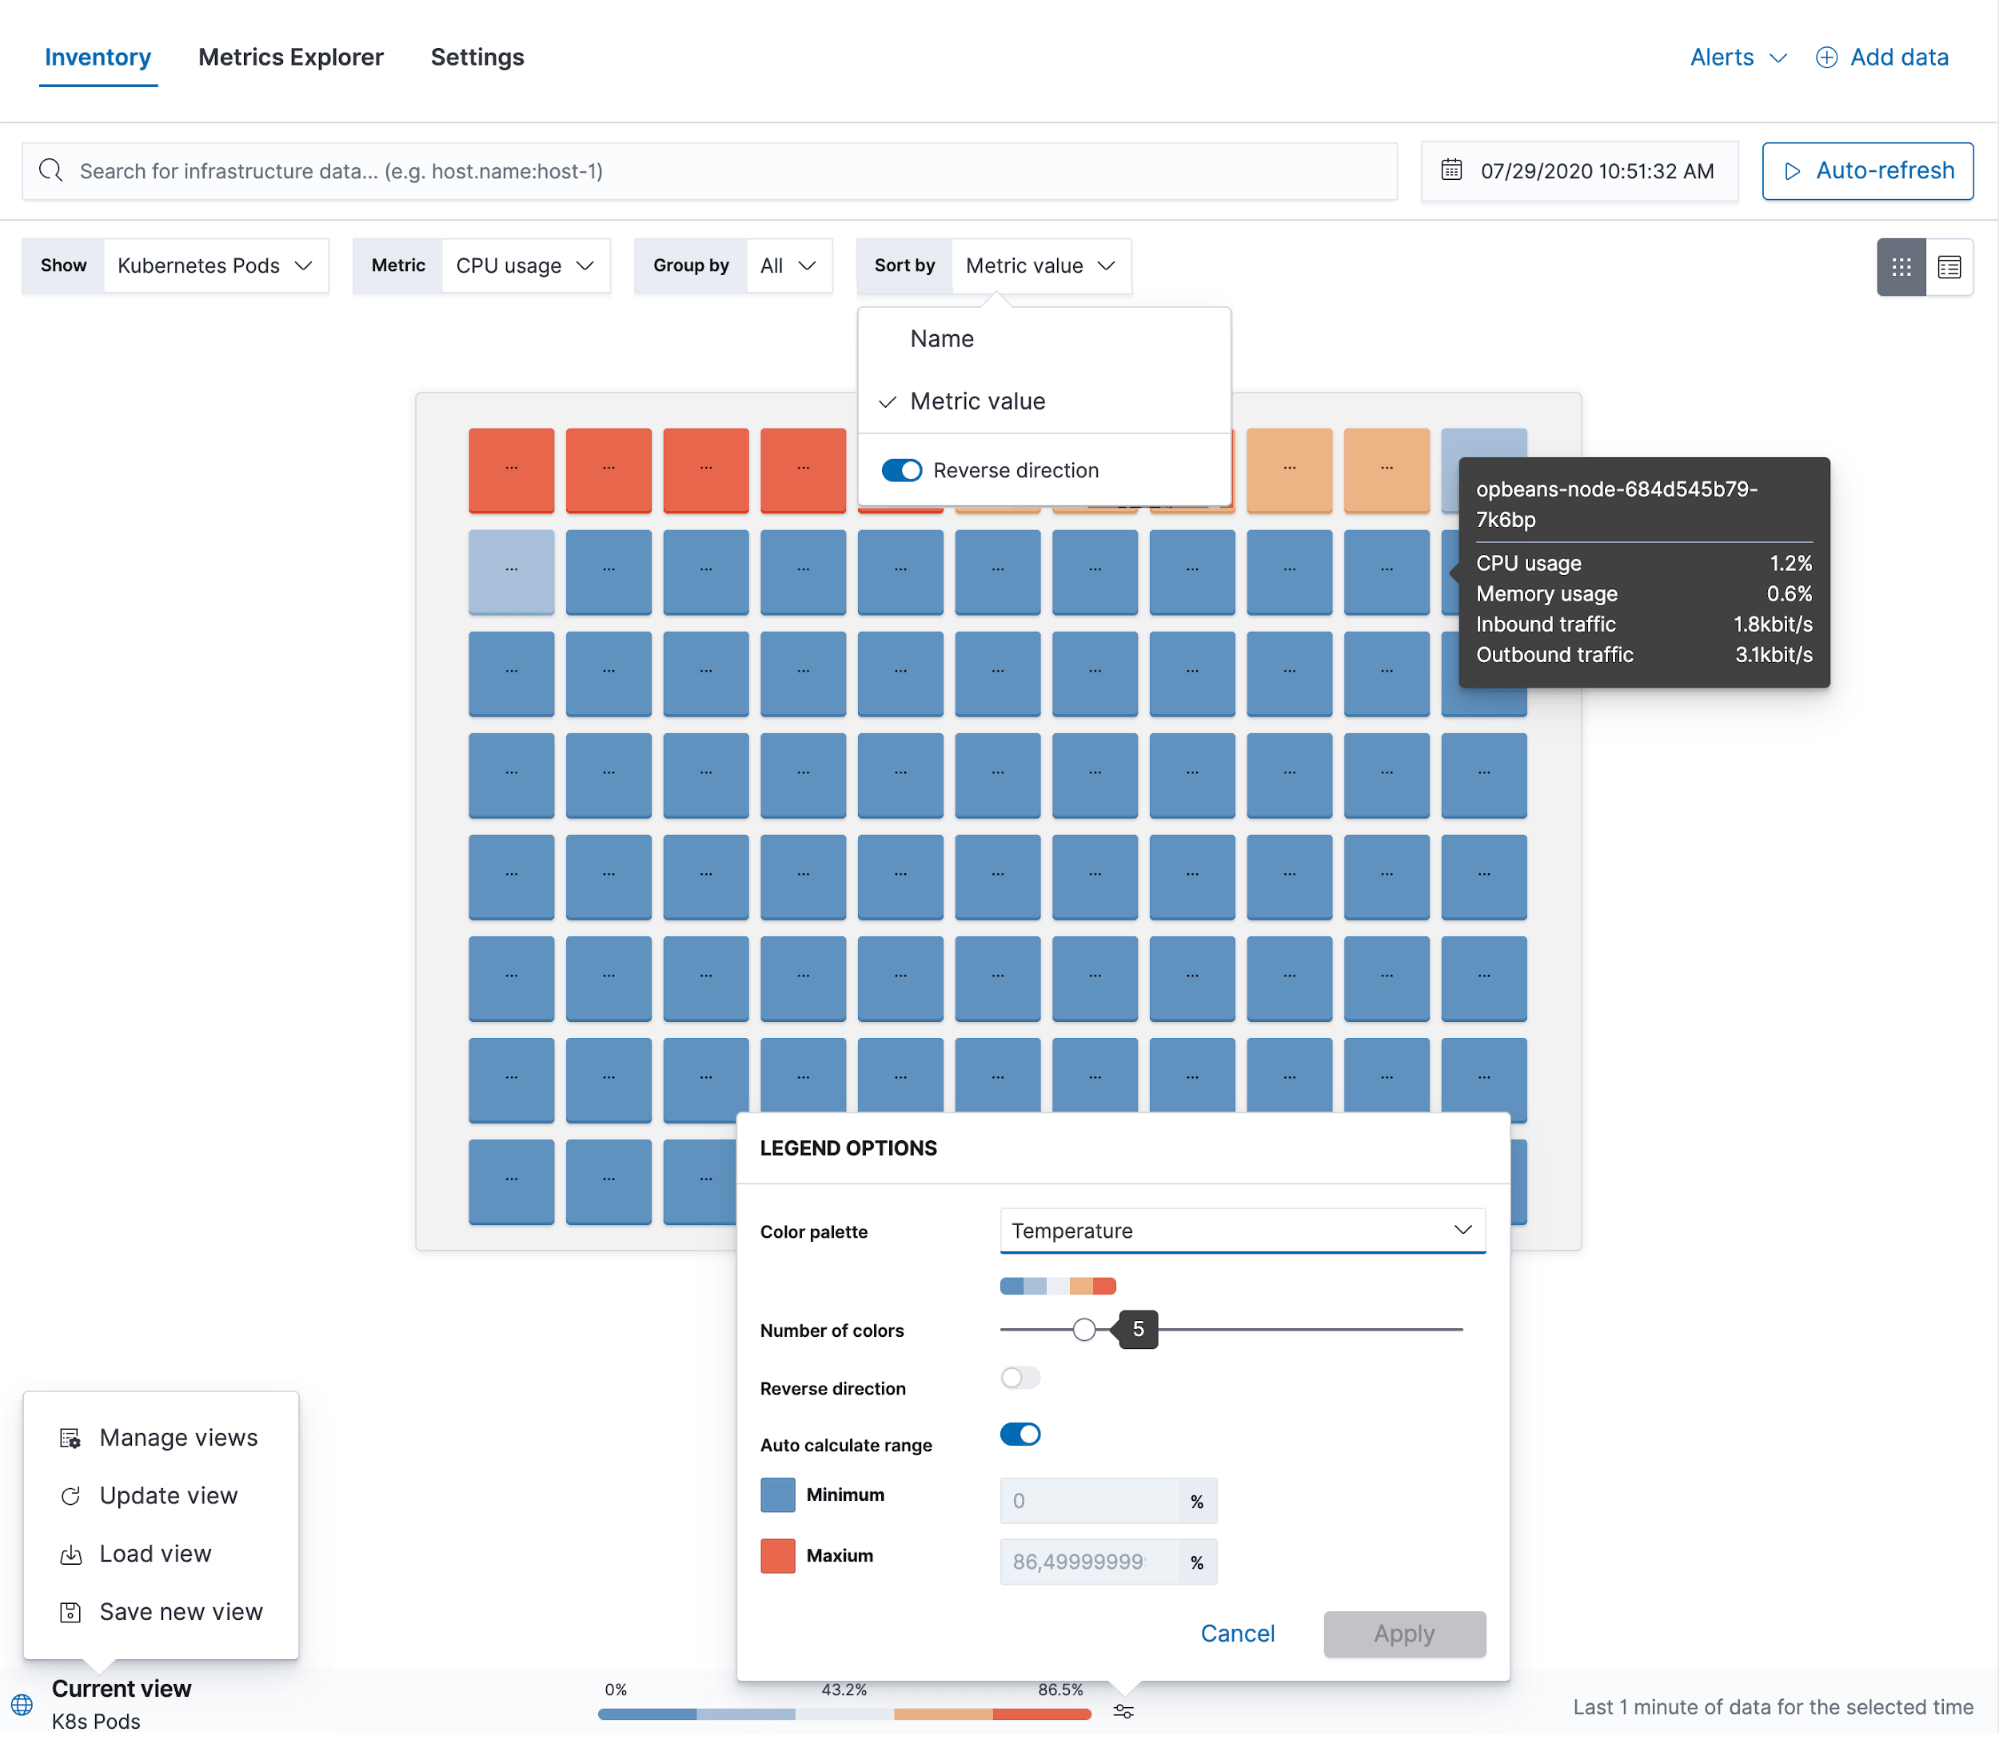Viewport: 1999px width, 1738px height.
Task: Click the Manage views icon
Action: pyautogui.click(x=70, y=1438)
